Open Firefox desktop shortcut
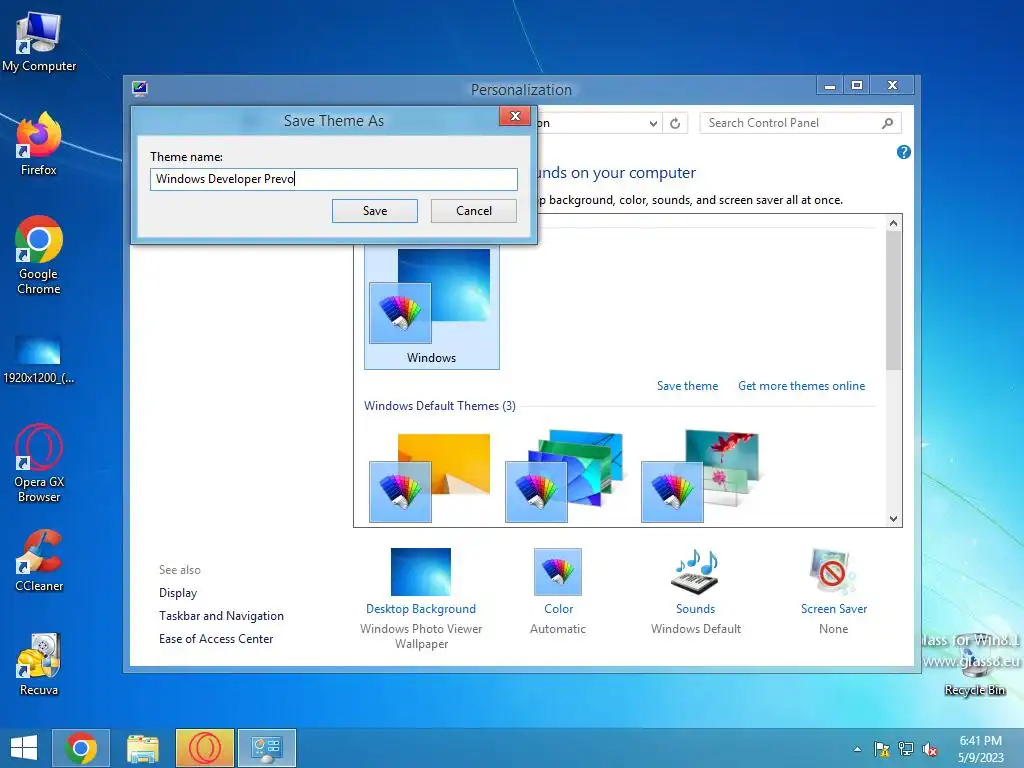This screenshot has width=1024, height=768. pyautogui.click(x=39, y=144)
